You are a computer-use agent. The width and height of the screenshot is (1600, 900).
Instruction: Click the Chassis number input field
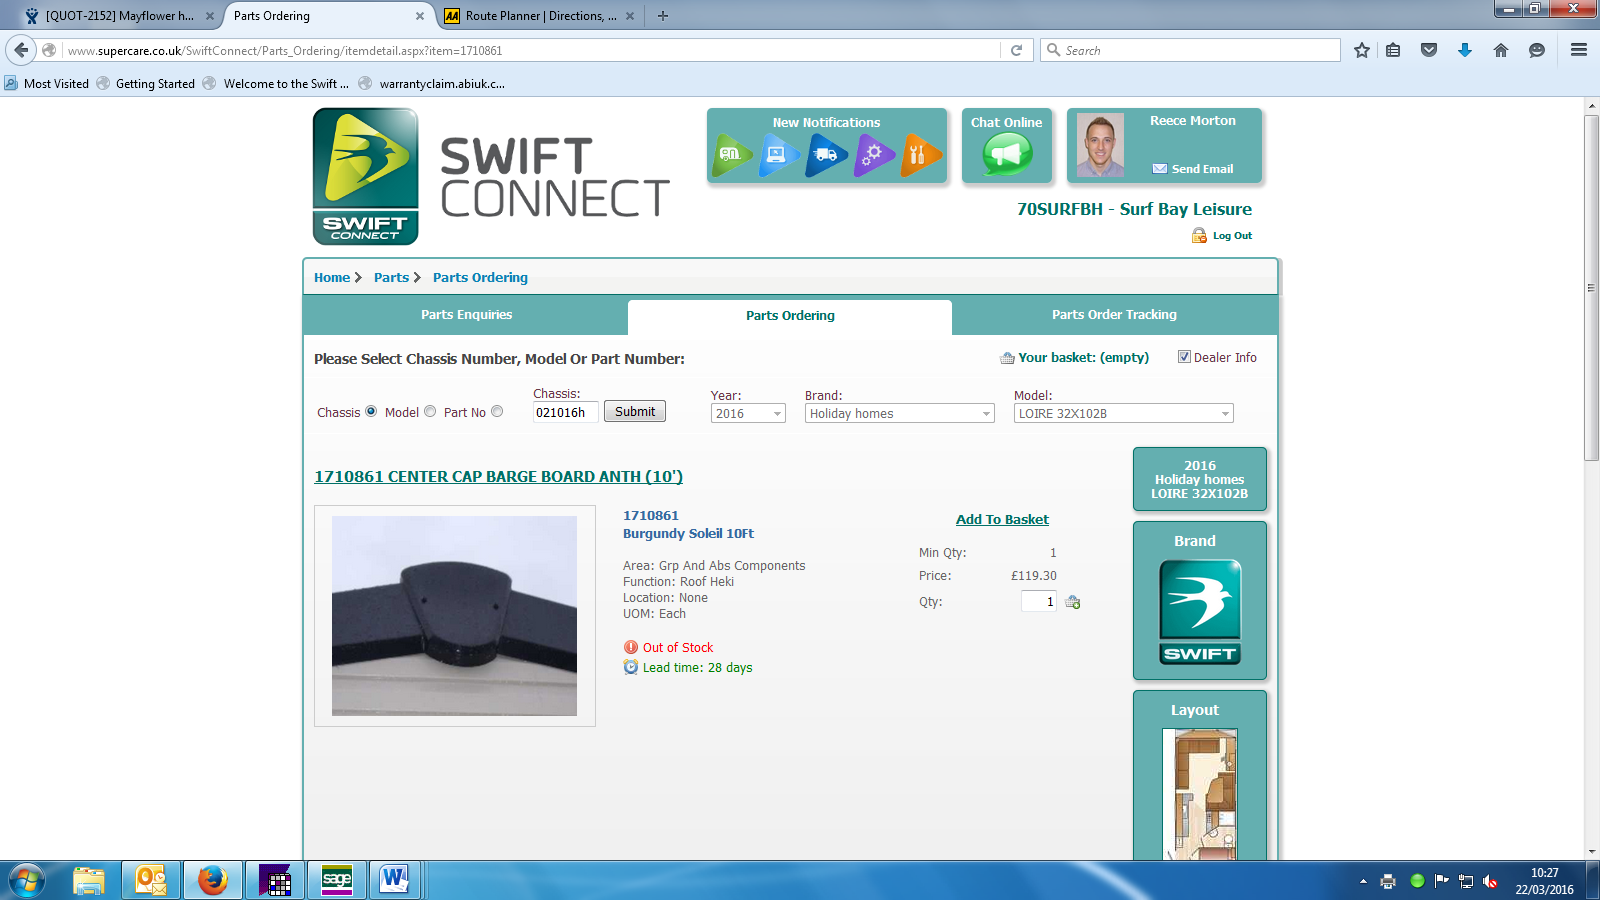(x=565, y=412)
